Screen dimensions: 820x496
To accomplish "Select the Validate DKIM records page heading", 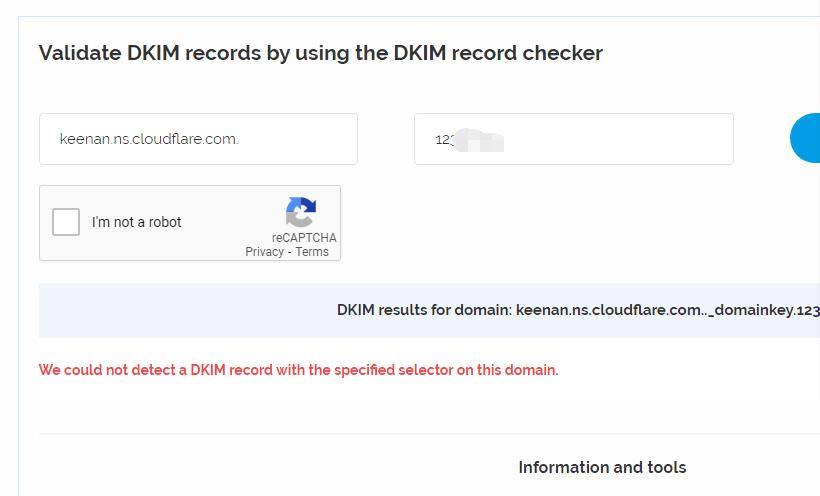I will pyautogui.click(x=321, y=53).
